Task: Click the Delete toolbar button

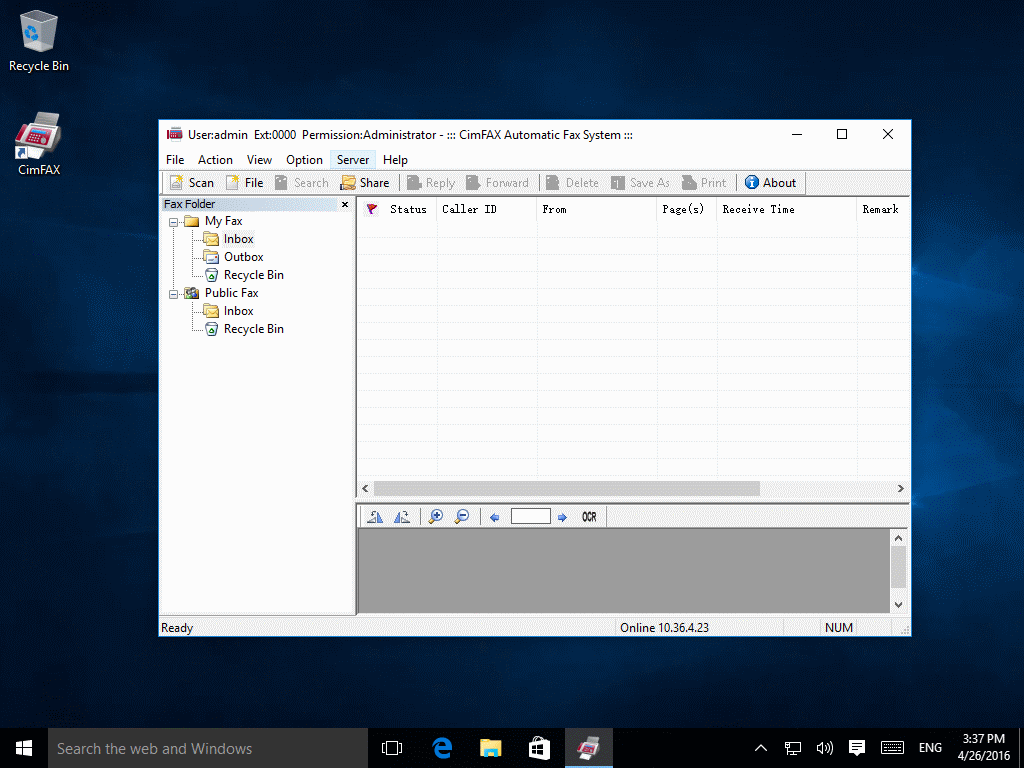Action: (x=573, y=183)
